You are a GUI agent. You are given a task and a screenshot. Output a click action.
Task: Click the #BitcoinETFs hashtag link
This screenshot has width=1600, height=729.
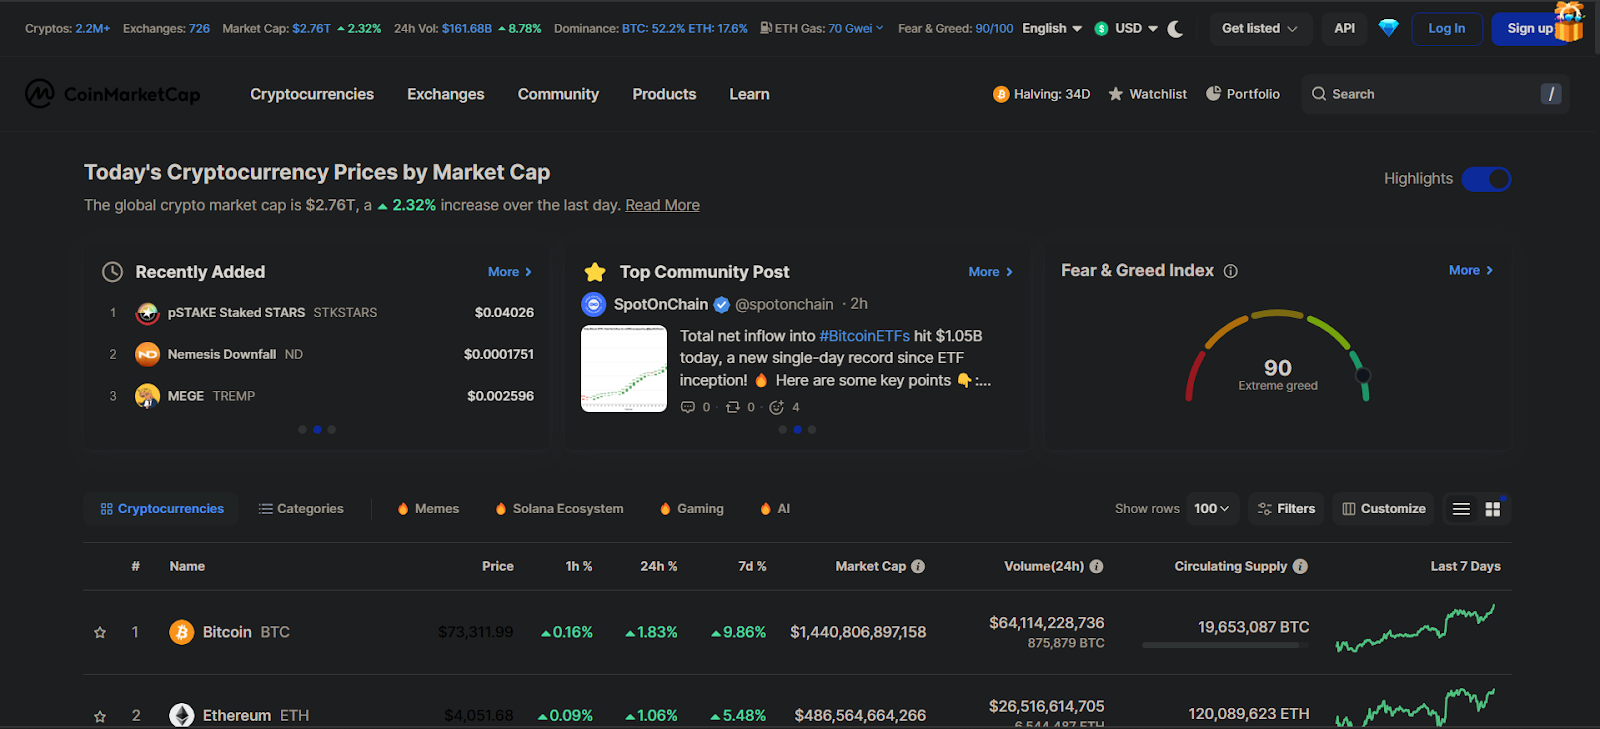(864, 336)
